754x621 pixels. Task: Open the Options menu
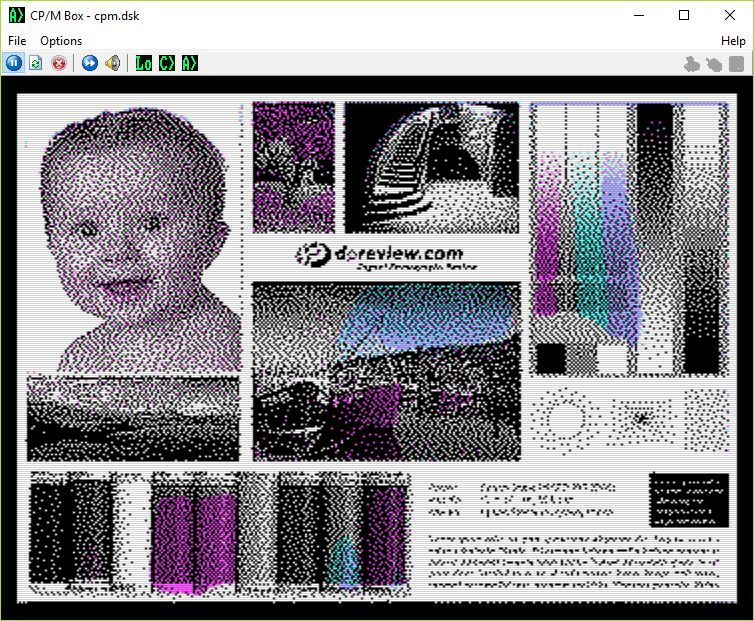[61, 41]
